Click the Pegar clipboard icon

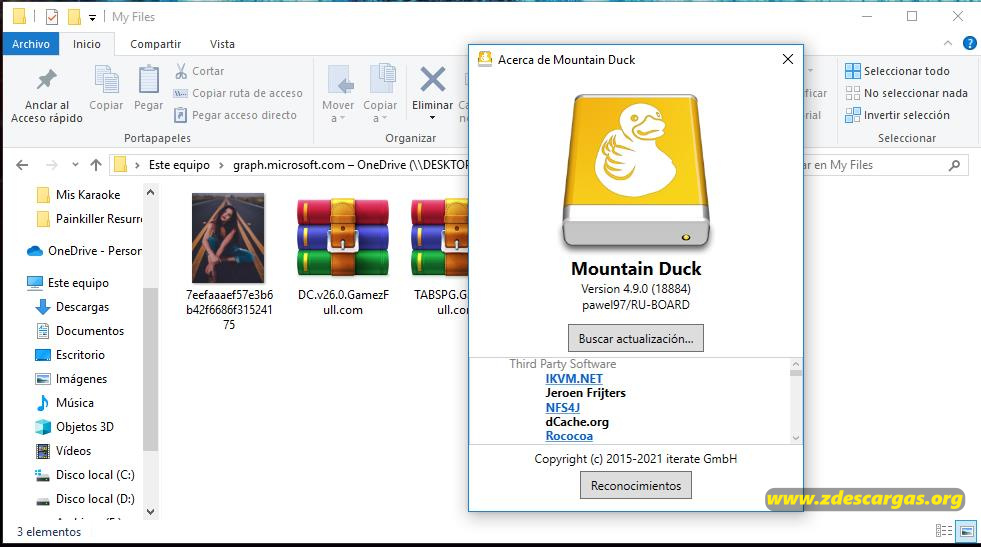148,80
